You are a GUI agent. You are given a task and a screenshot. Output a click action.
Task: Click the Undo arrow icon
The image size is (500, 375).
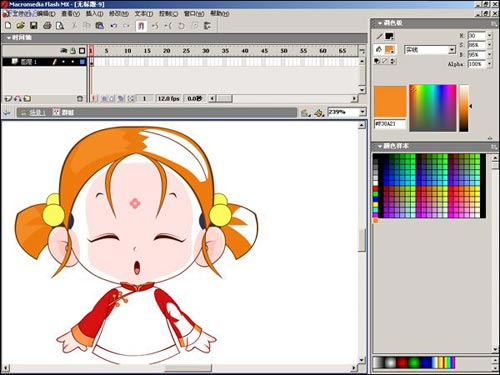(x=114, y=26)
